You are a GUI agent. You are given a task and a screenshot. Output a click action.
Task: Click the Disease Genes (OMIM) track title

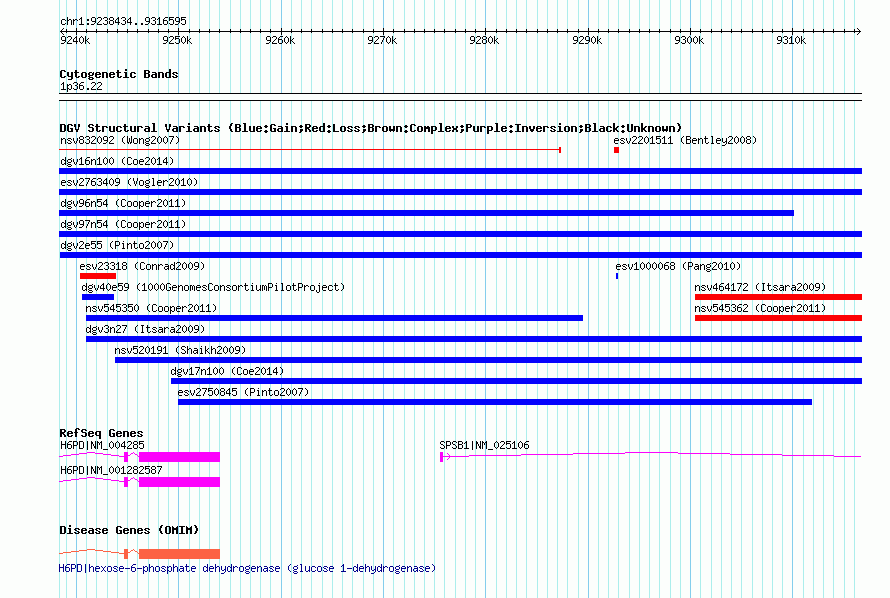pos(129,530)
